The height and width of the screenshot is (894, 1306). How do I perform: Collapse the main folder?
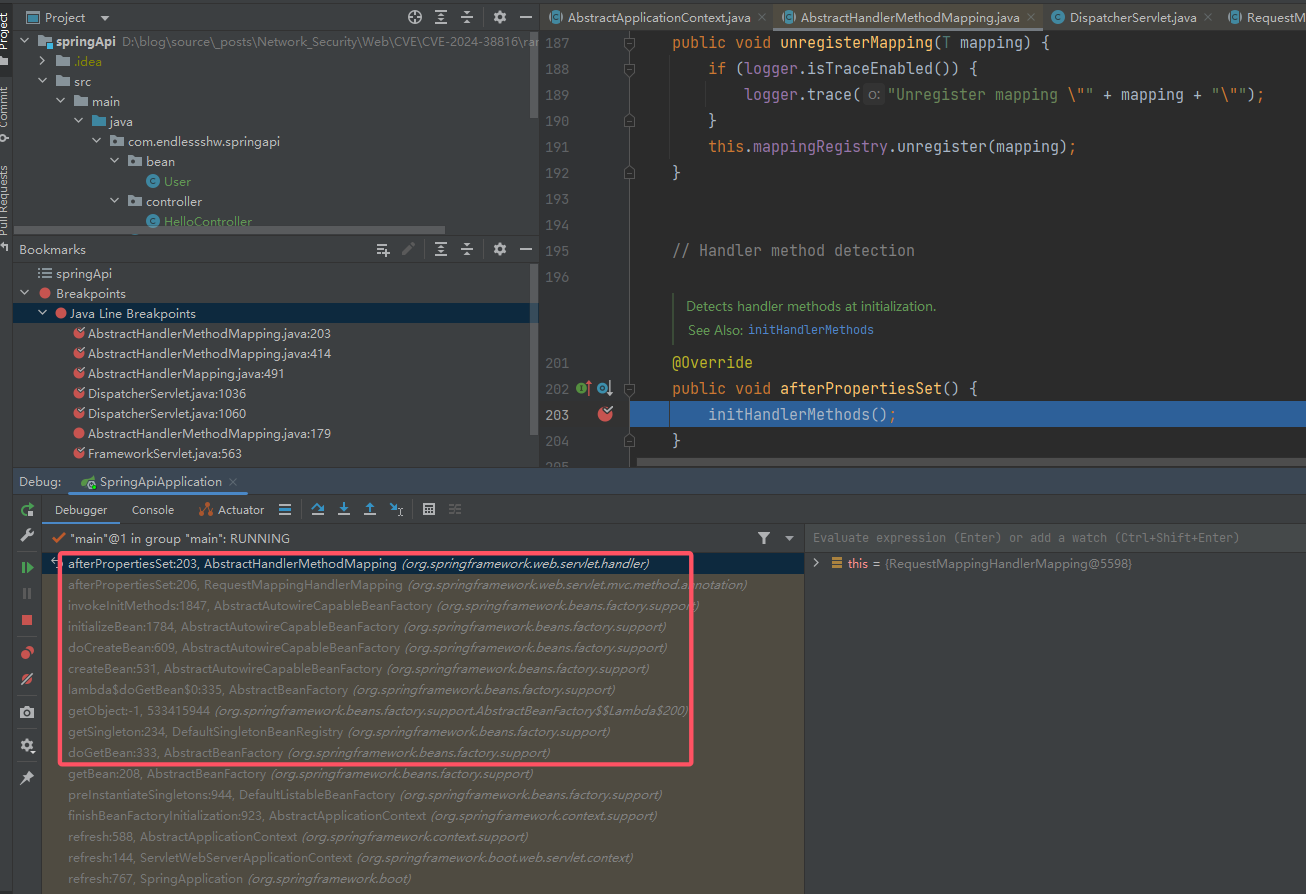(x=60, y=102)
